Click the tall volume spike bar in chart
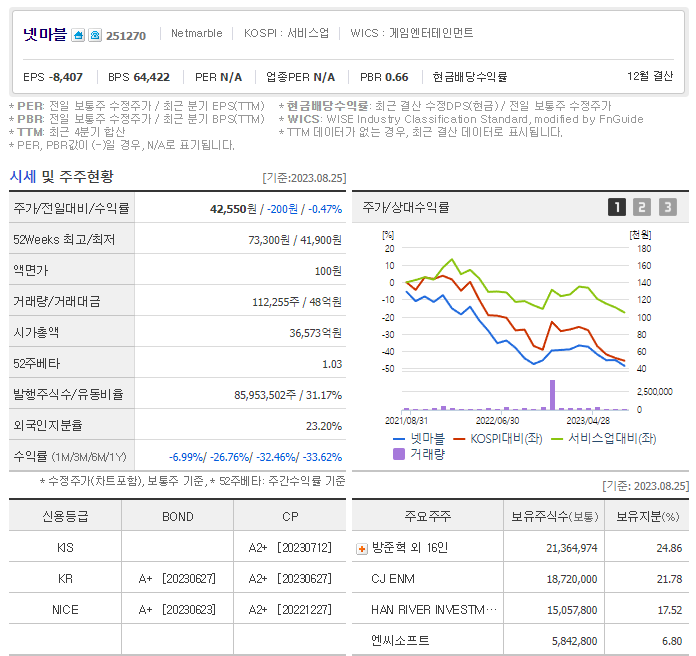This screenshot has width=696, height=656. 552,395
